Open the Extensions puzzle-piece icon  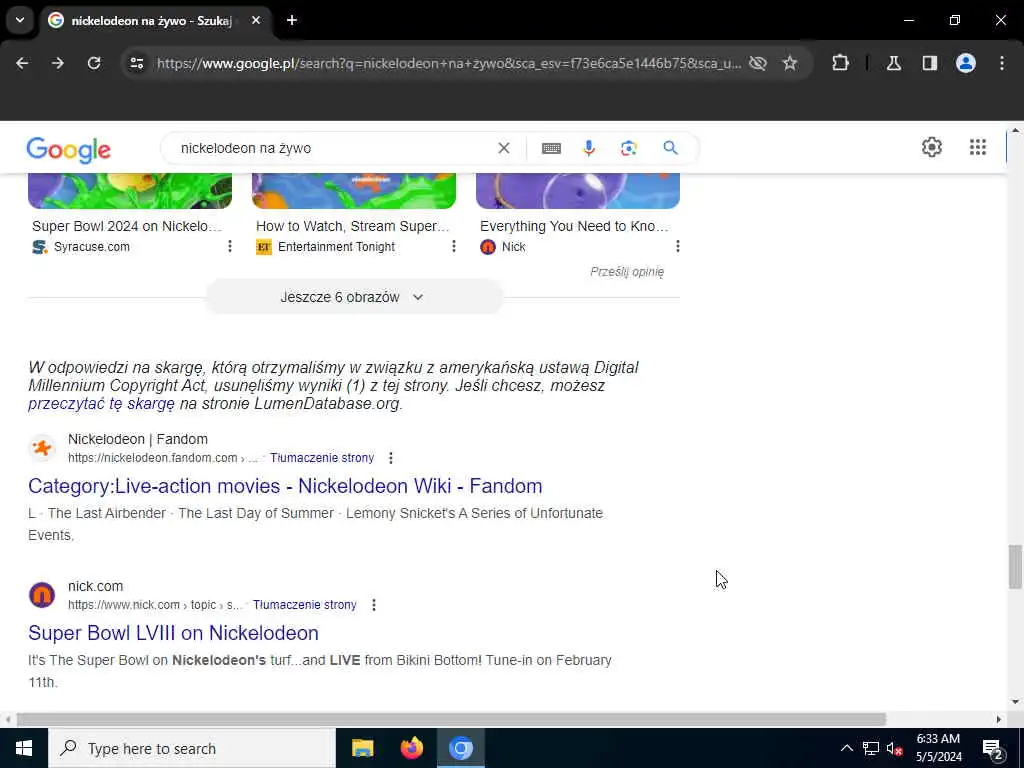(x=840, y=63)
